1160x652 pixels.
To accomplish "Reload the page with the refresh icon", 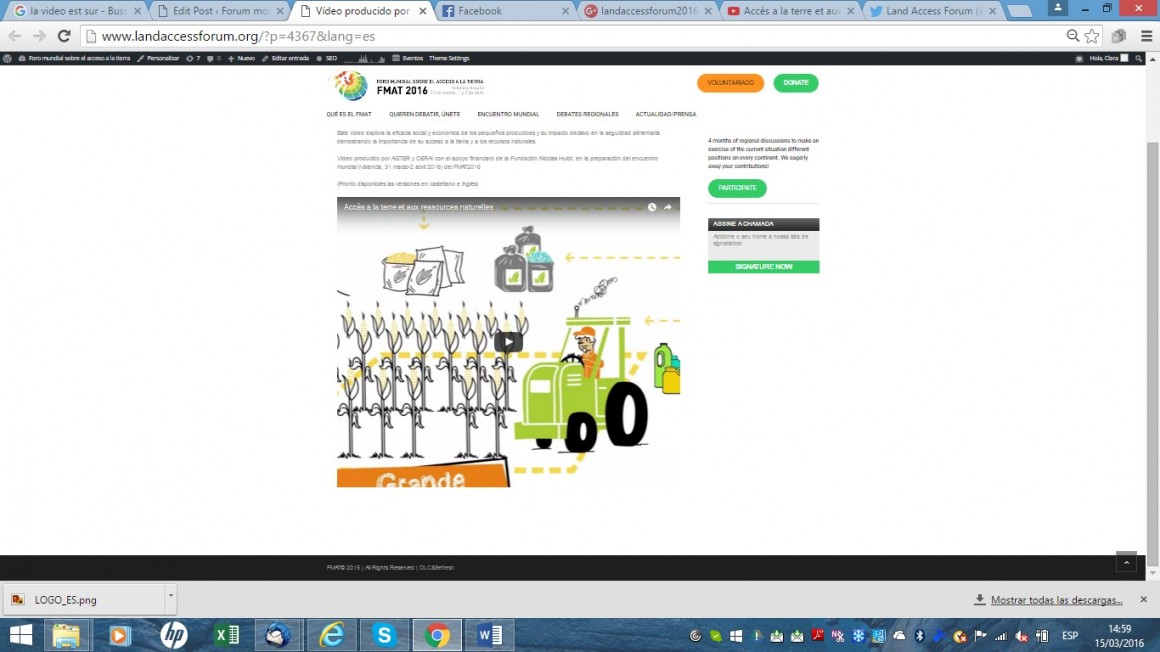I will [x=64, y=36].
